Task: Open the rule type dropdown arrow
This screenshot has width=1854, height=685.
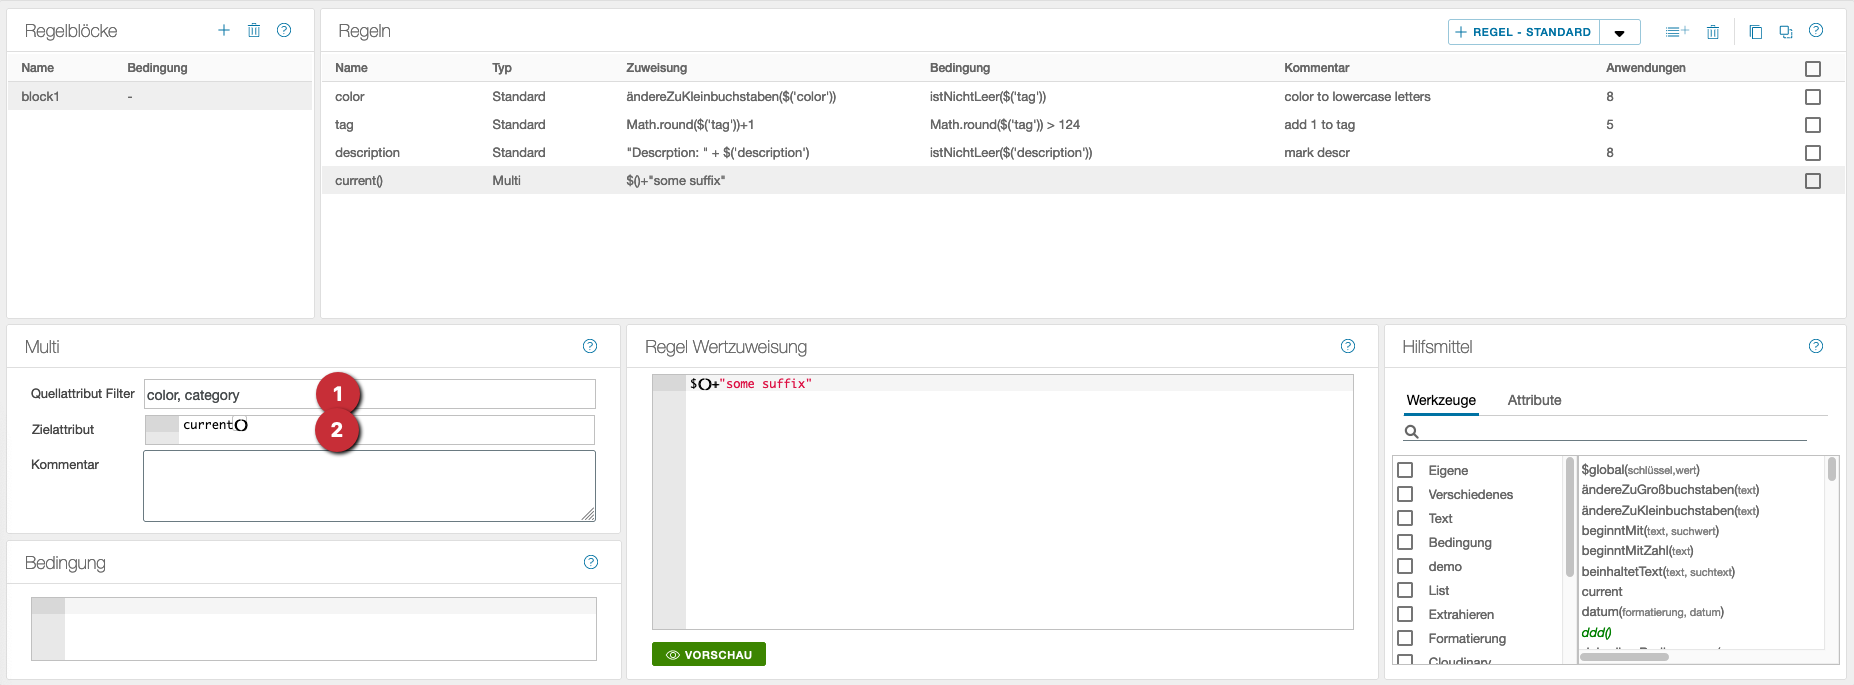Action: click(x=1619, y=33)
